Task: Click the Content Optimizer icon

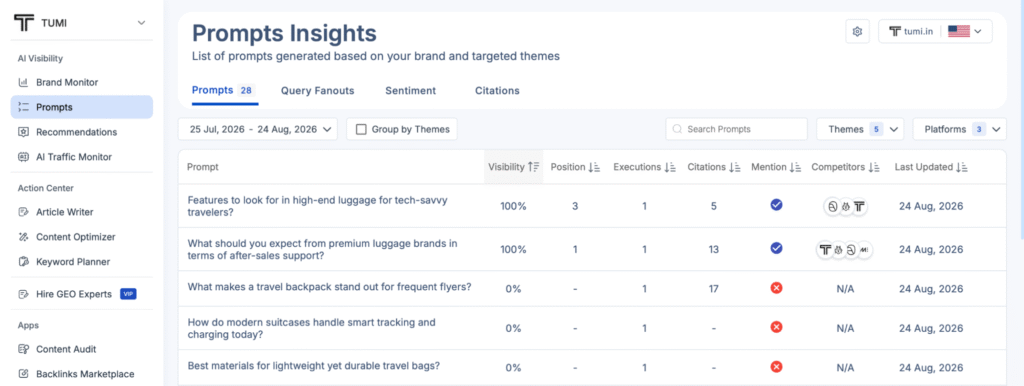Action: click(23, 236)
